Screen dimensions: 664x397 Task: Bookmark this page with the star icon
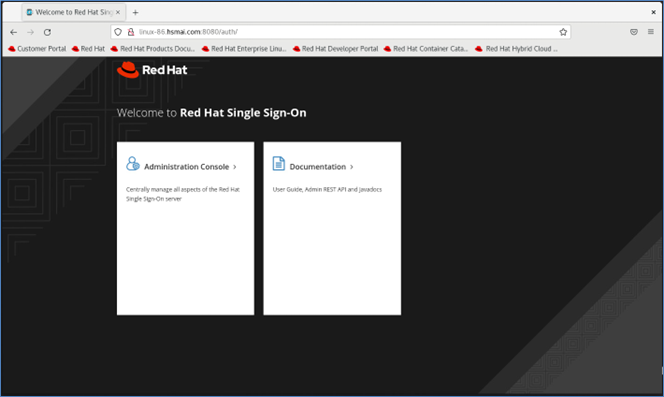563,32
